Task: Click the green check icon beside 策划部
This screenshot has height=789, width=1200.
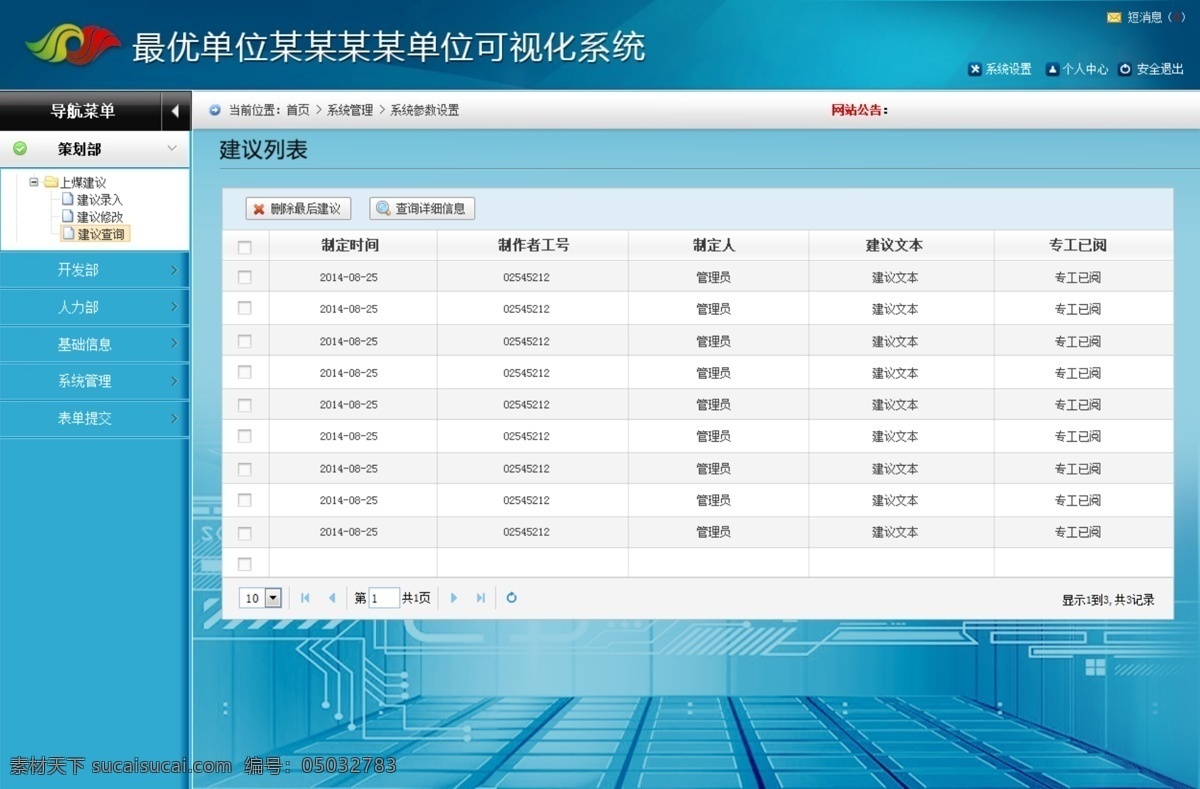Action: (20, 148)
